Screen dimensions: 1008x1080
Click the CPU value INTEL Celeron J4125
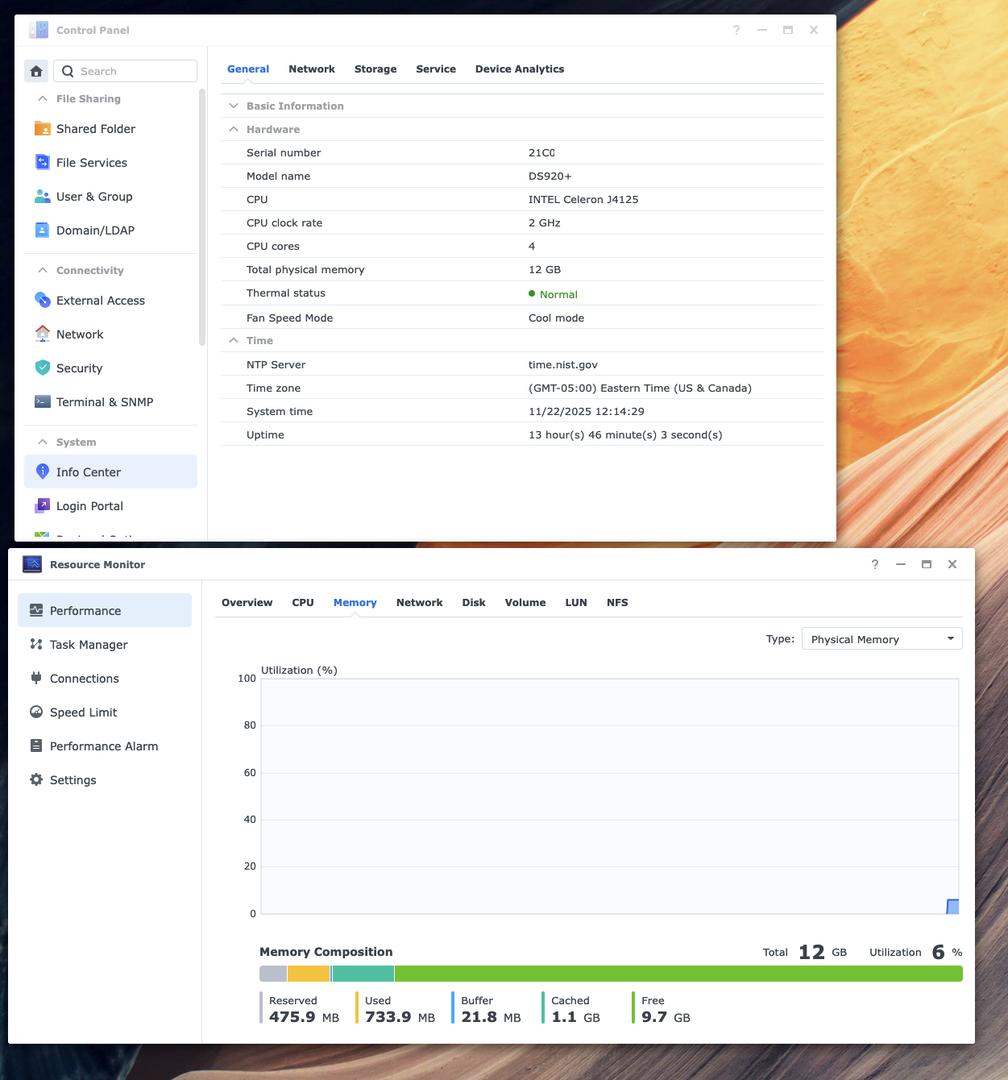click(583, 199)
